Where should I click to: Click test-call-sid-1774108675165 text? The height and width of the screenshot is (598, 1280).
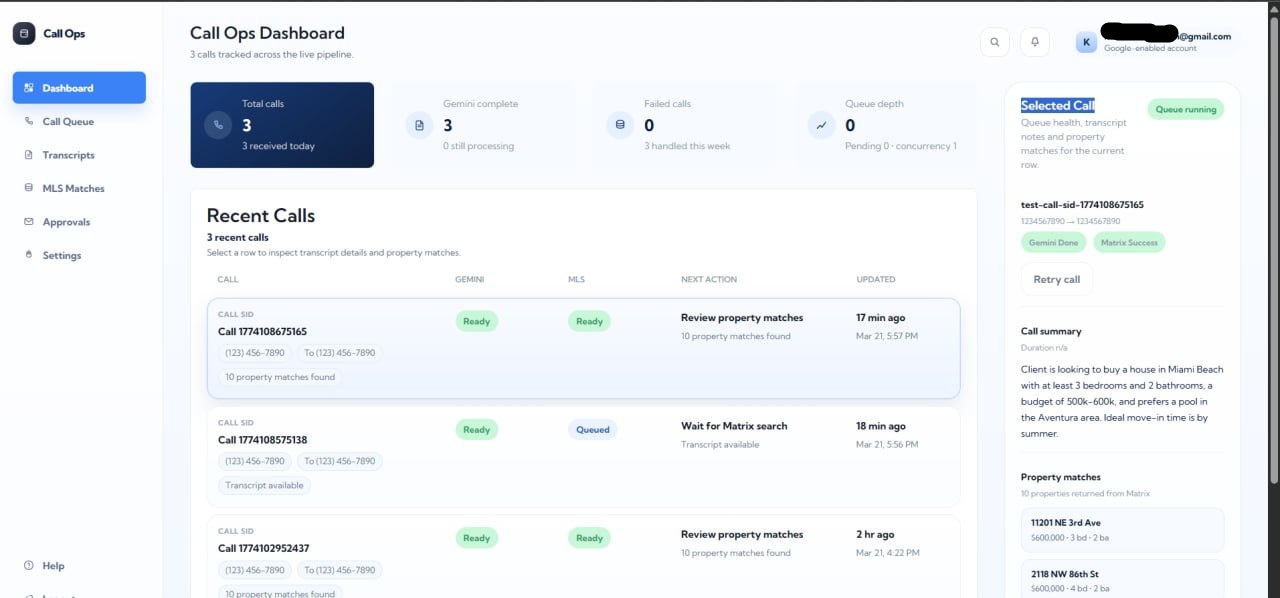(x=1082, y=205)
